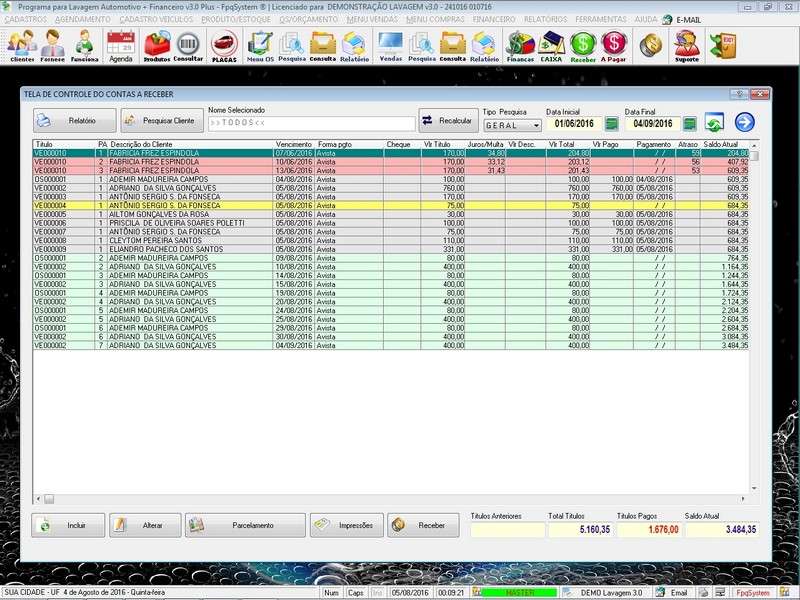Open the CAIXA cash register icon

point(551,46)
